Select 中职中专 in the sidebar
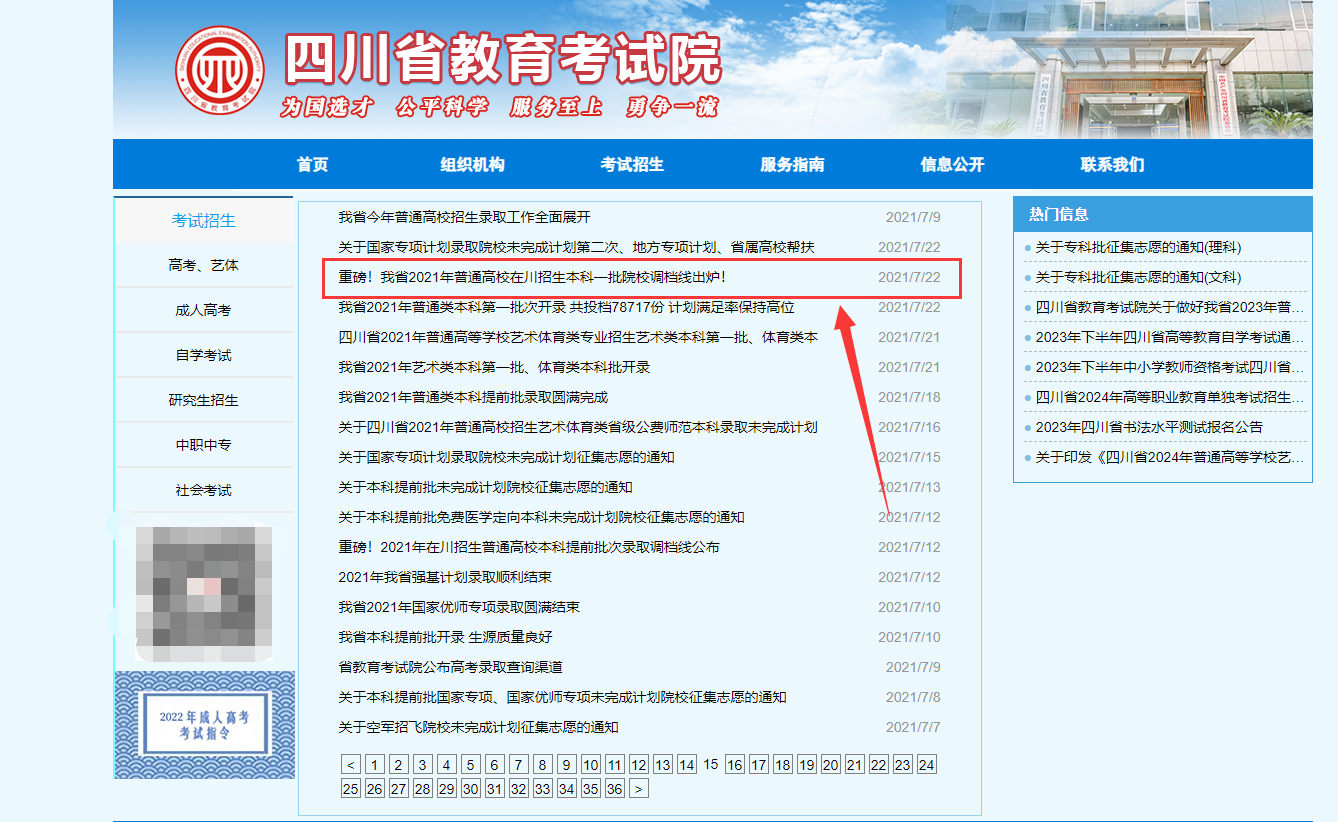The image size is (1338, 822). tap(204, 445)
